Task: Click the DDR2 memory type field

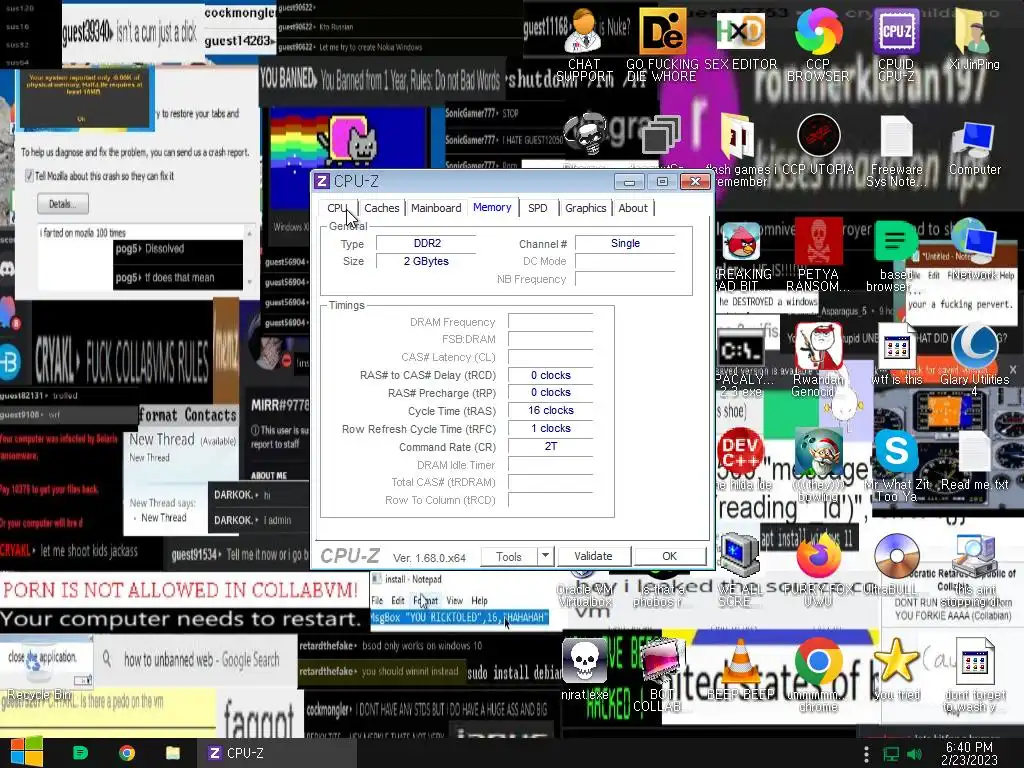Action: (427, 244)
